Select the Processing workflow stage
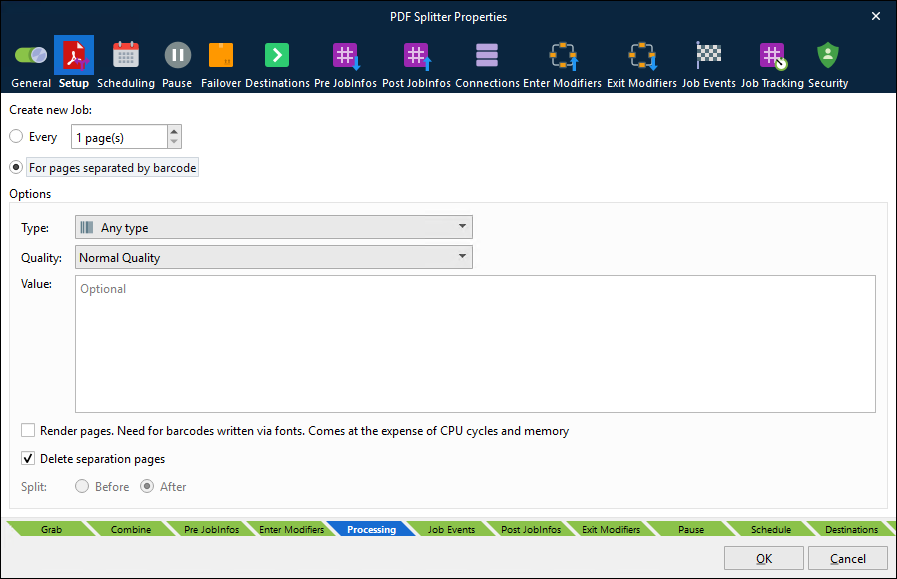 (371, 529)
